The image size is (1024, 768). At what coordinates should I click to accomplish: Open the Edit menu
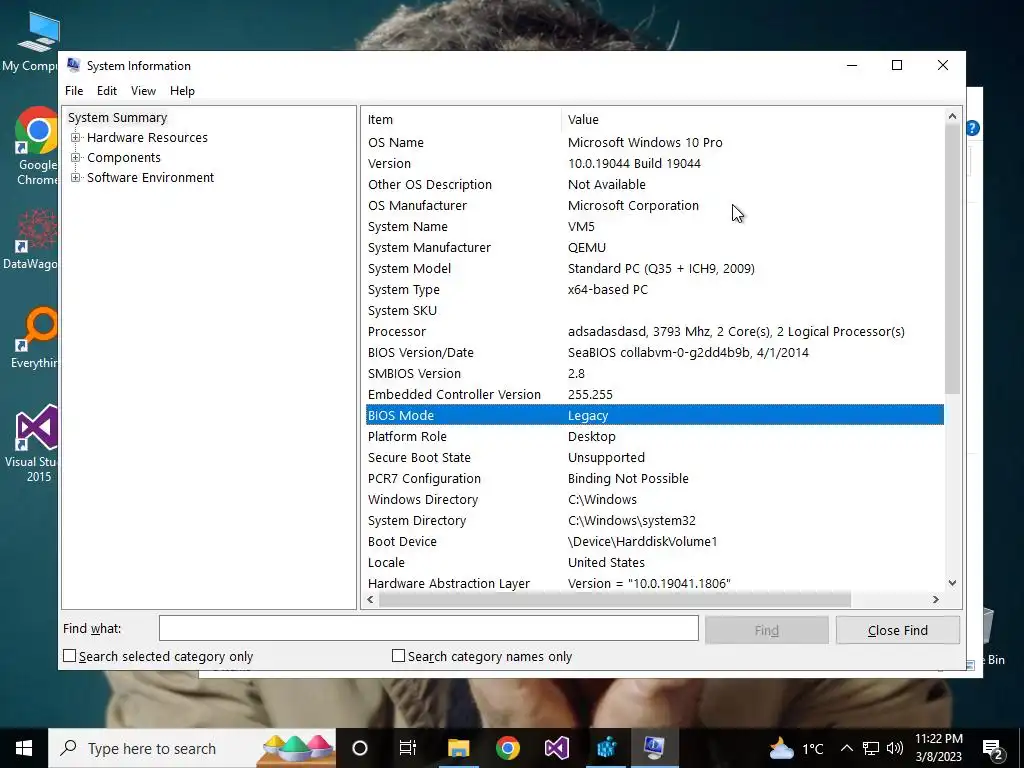[x=106, y=91]
